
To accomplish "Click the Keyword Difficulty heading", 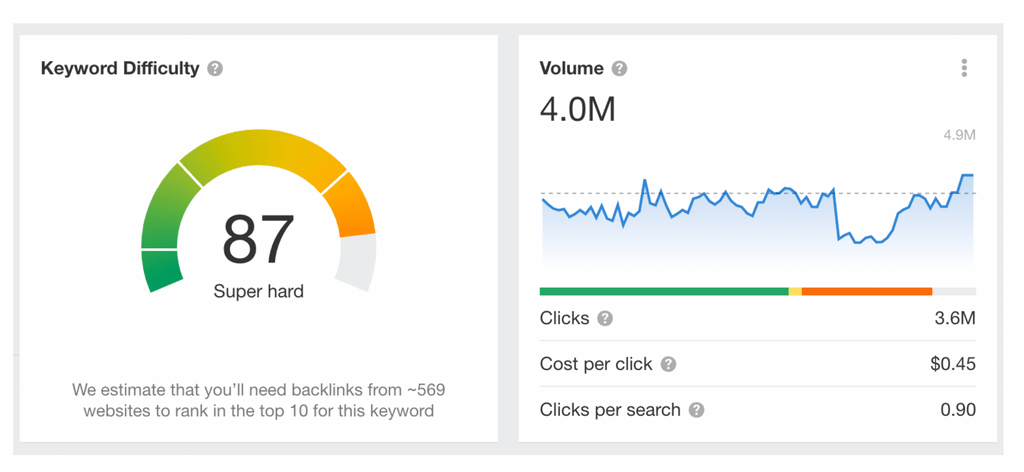I will (x=120, y=69).
